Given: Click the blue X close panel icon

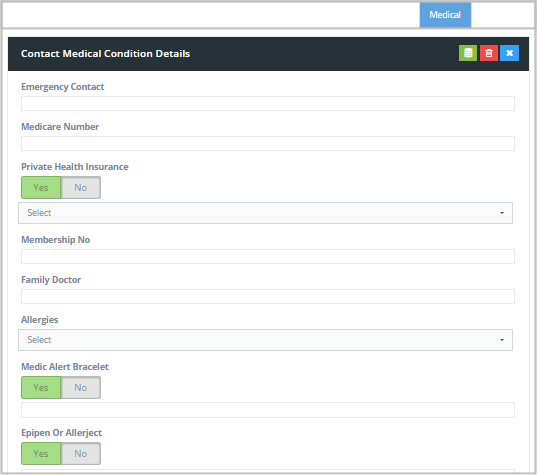Looking at the screenshot, I should [510, 53].
